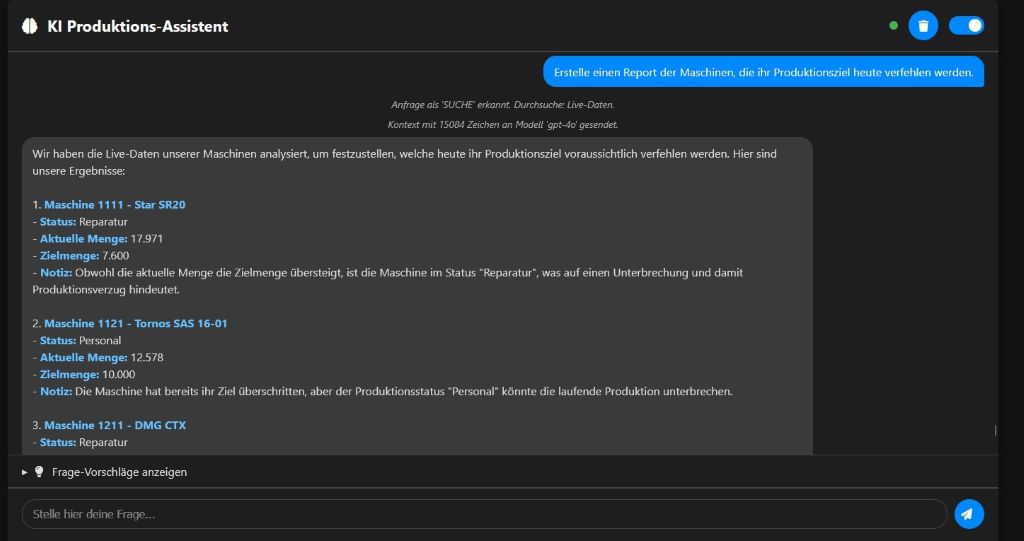
Task: Click the green connection status dot
Action: pos(893,26)
